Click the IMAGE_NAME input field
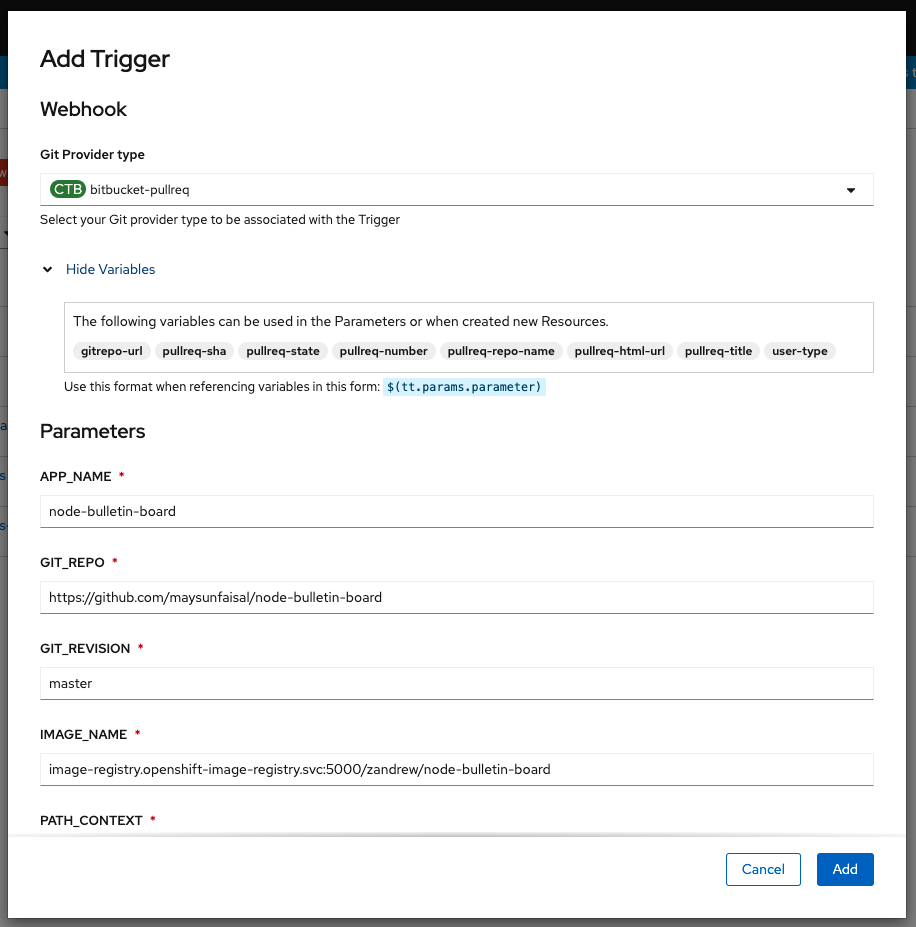Viewport: 916px width, 927px height. click(456, 769)
